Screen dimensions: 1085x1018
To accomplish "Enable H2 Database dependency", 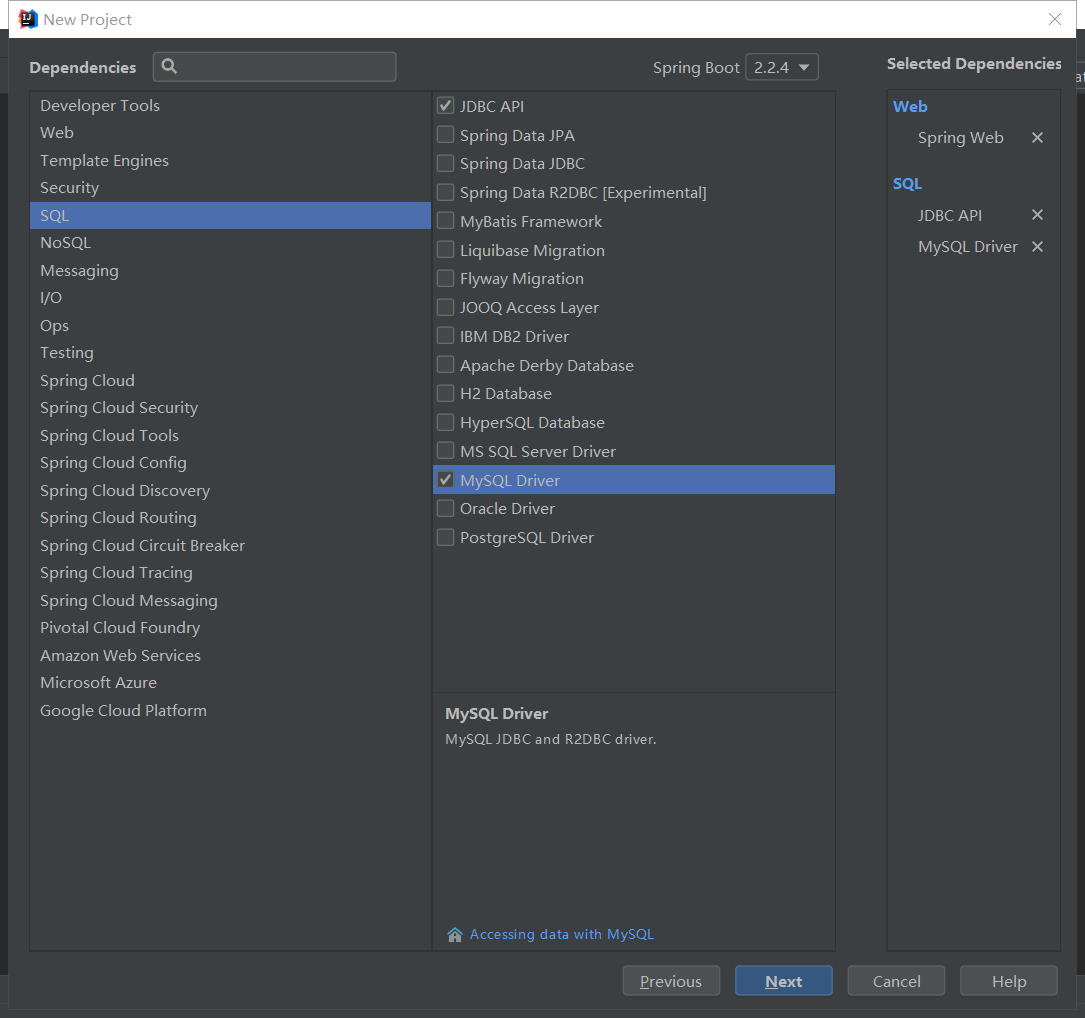I will pos(445,393).
